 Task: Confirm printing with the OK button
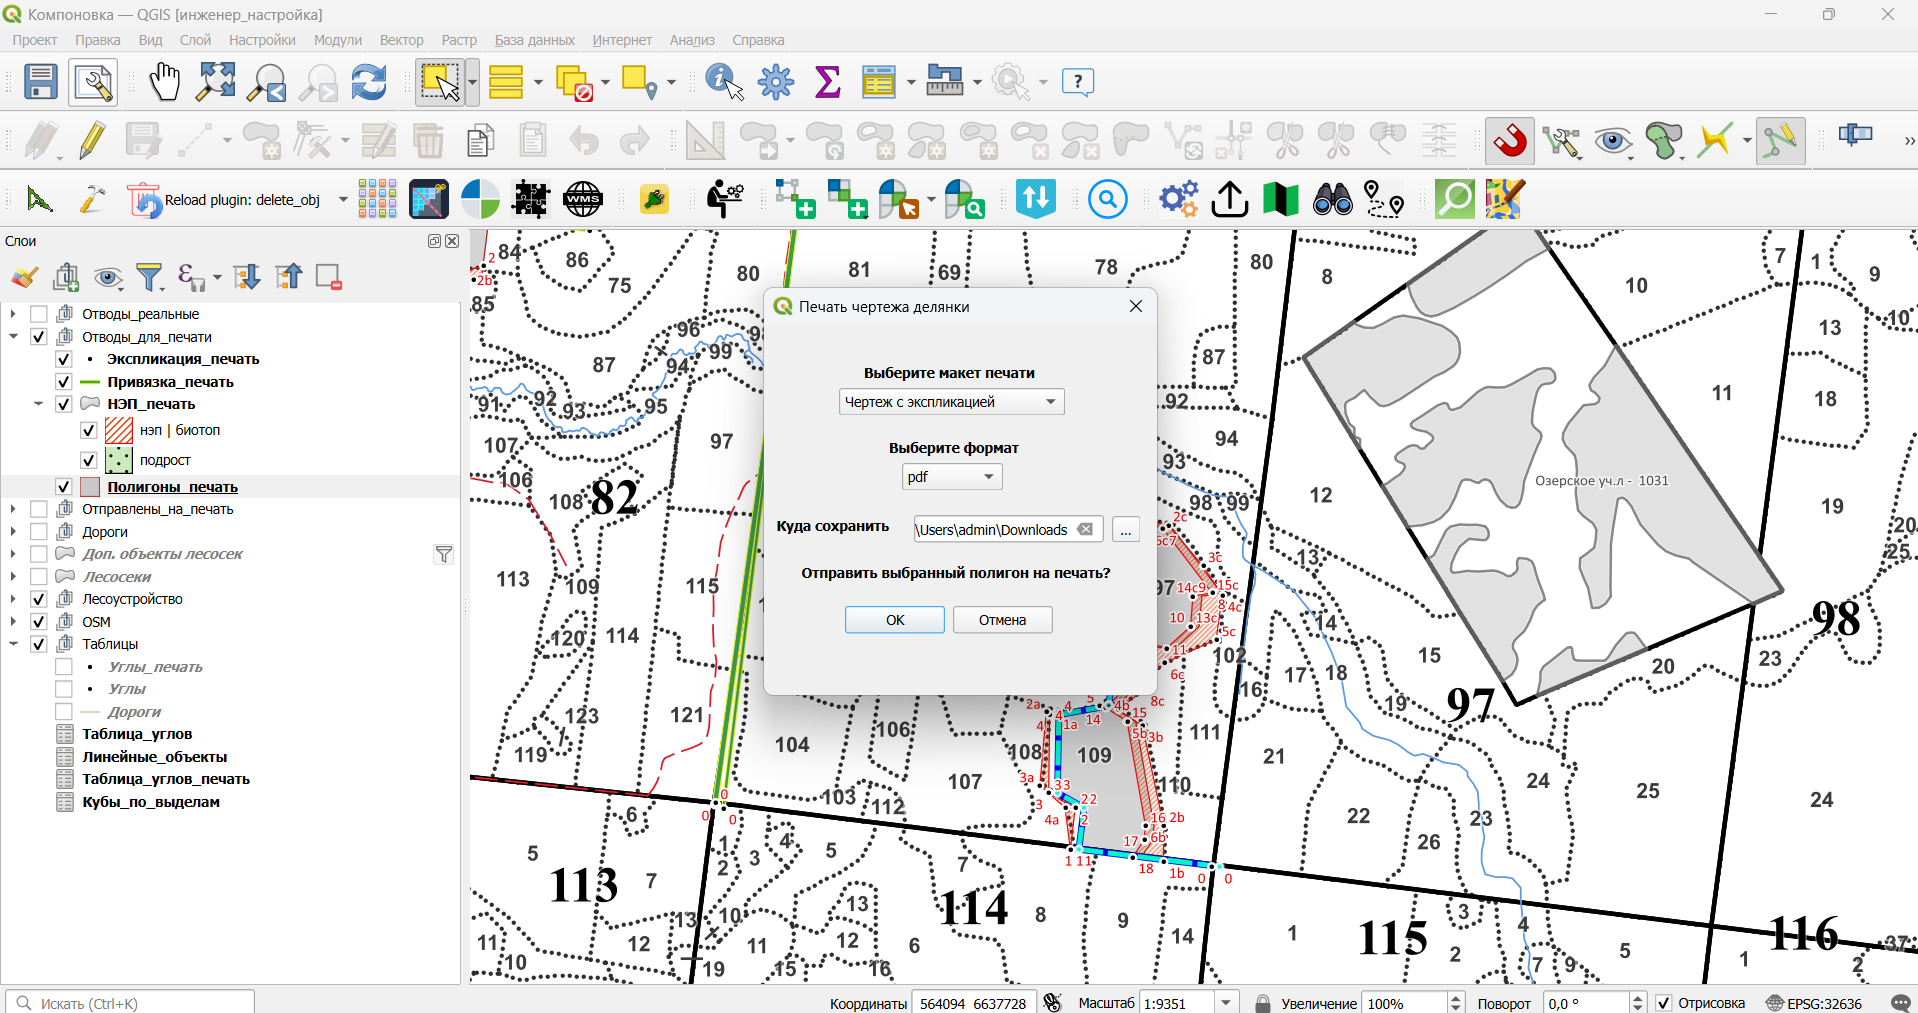tap(895, 620)
